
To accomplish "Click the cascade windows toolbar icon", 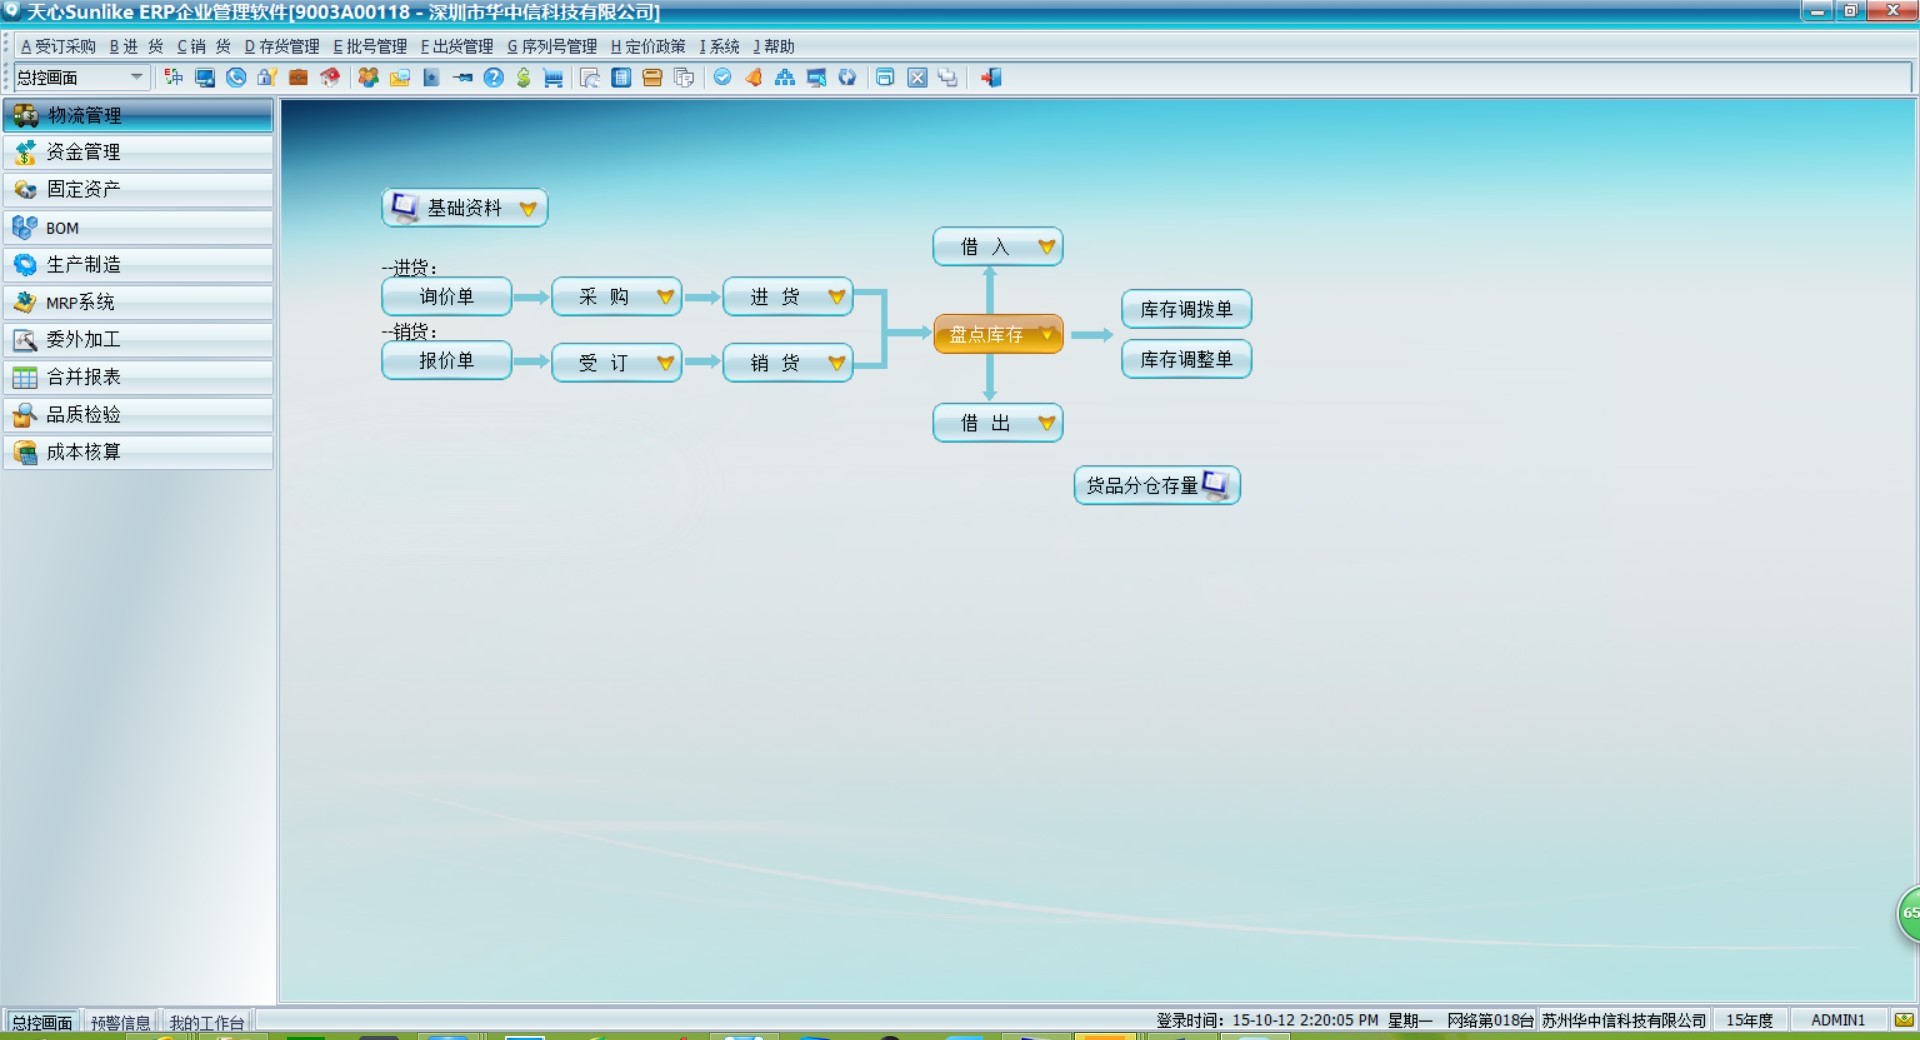I will (948, 77).
